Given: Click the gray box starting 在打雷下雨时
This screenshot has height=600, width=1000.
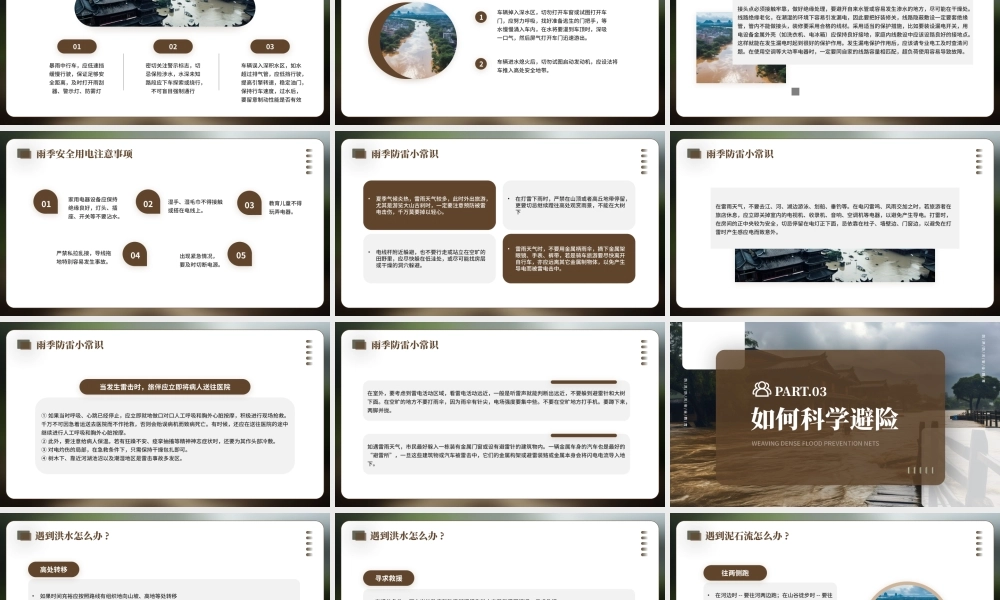Looking at the screenshot, I should 569,205.
